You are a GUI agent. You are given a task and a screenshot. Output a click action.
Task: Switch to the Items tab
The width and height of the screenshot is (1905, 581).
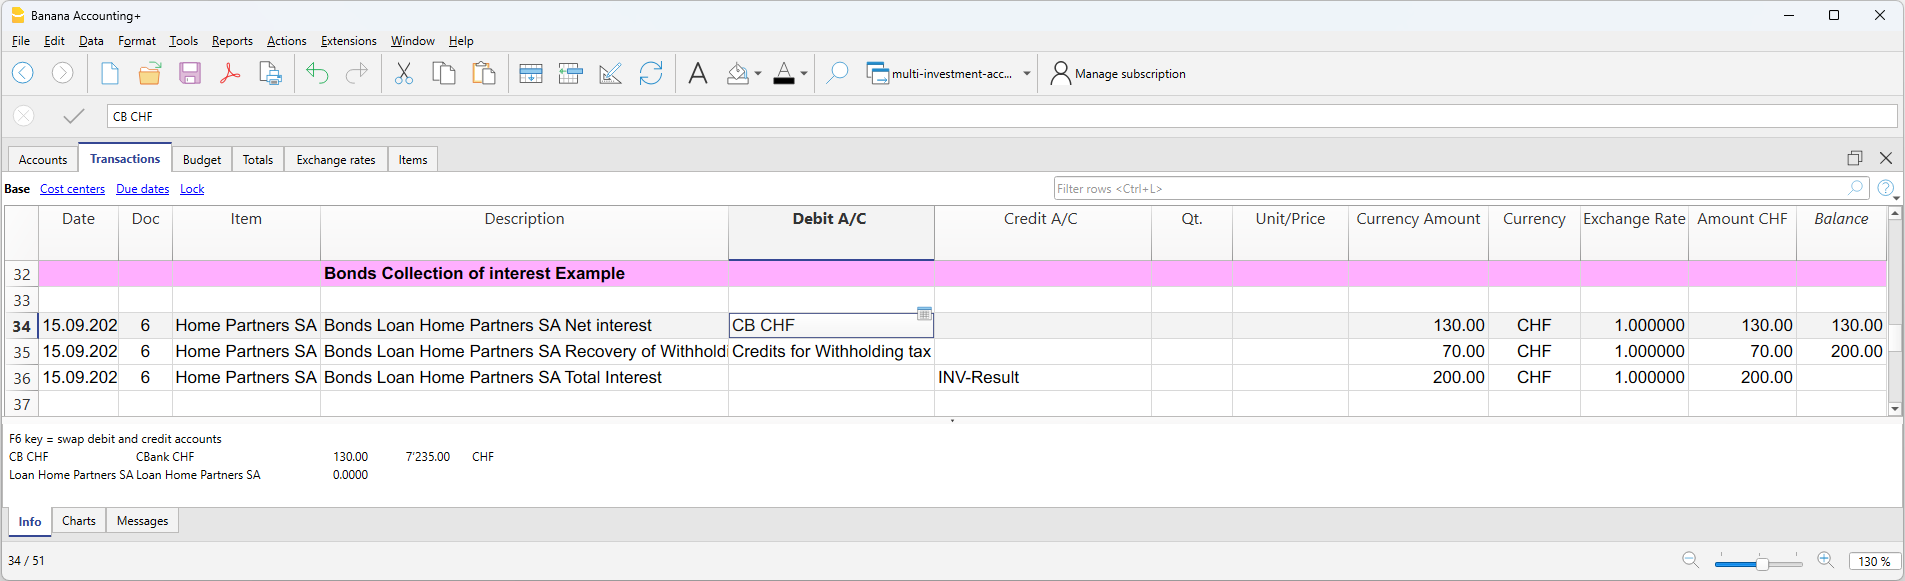point(413,160)
